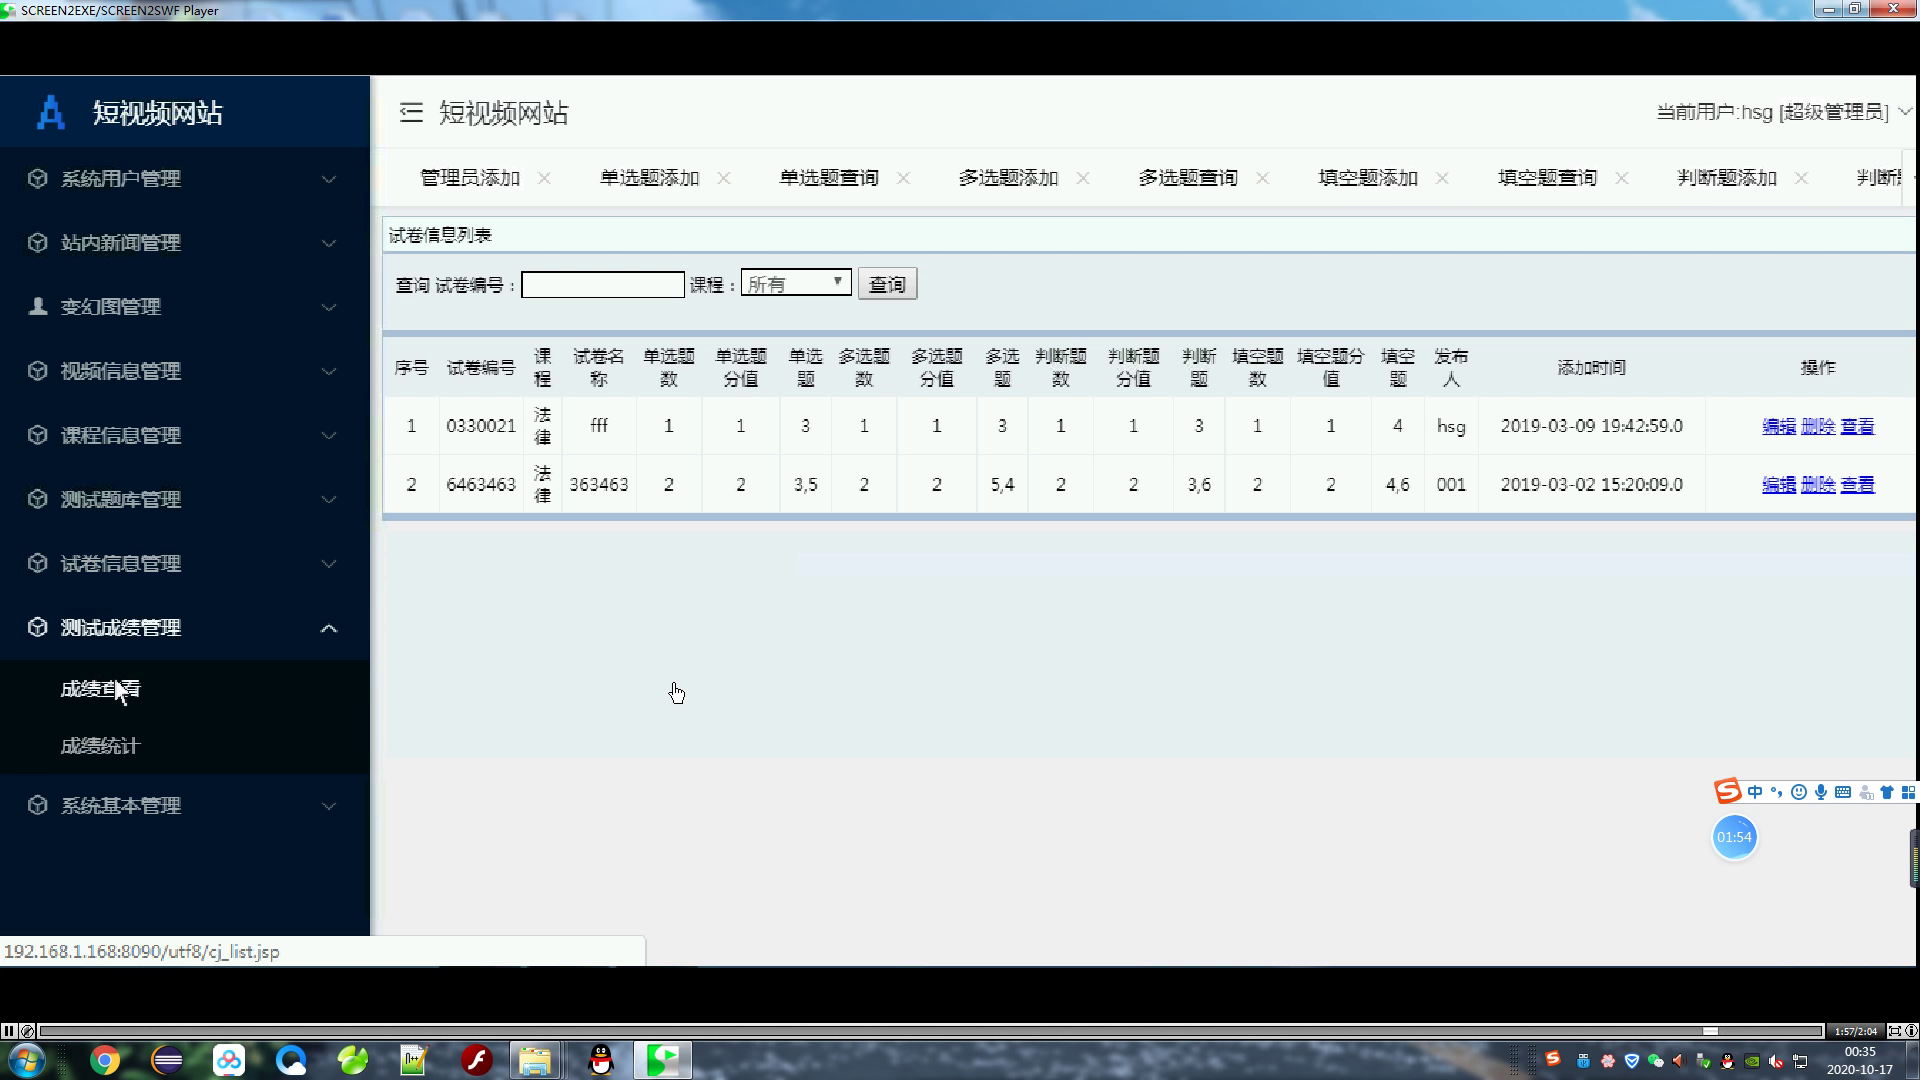Image resolution: width=1920 pixels, height=1080 pixels.
Task: Select 成绩统计 submenu item
Action: (100, 746)
